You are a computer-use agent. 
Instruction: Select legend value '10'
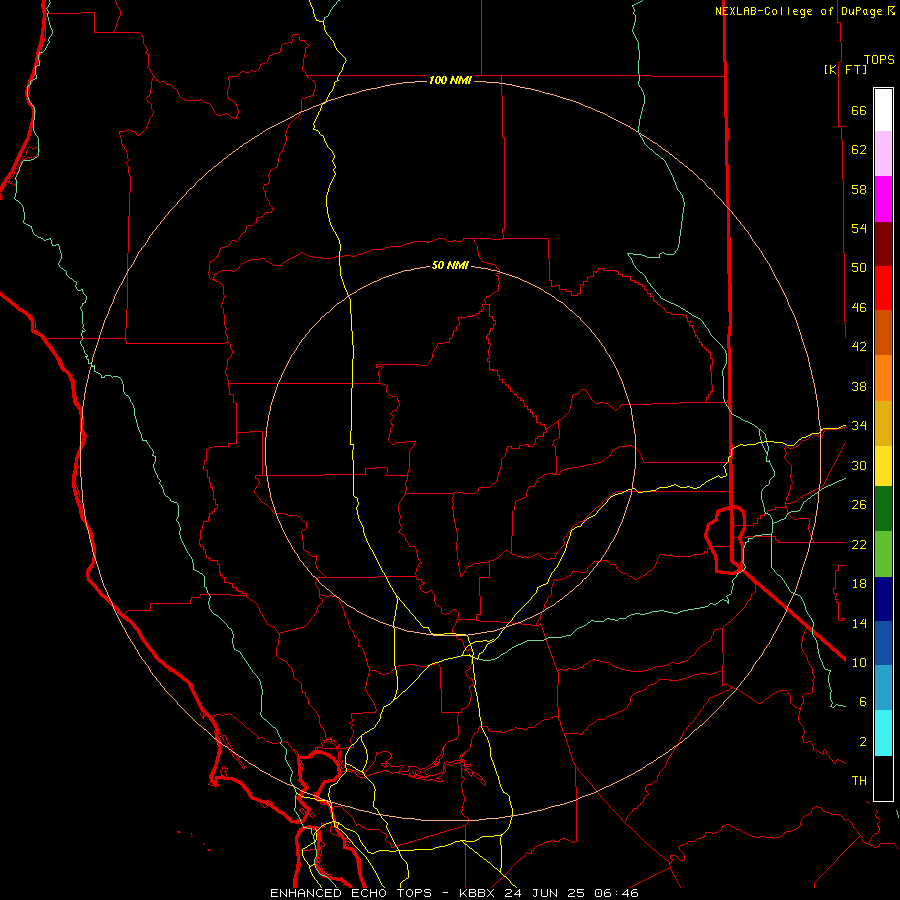click(859, 662)
